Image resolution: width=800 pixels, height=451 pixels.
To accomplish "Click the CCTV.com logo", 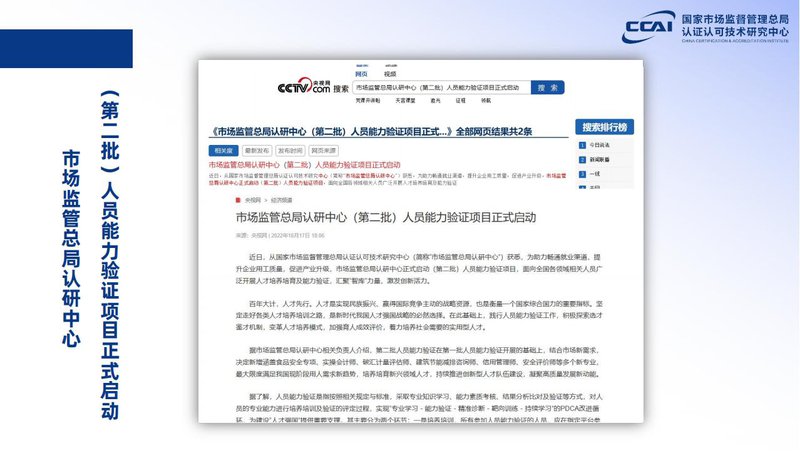I will 302,88.
